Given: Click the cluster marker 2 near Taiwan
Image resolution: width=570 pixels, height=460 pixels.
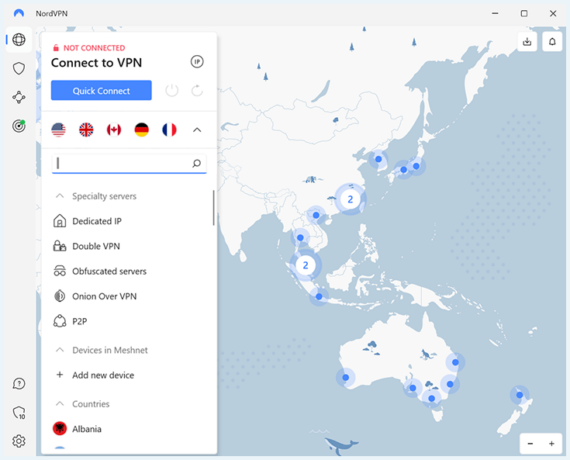Looking at the screenshot, I should point(350,199).
